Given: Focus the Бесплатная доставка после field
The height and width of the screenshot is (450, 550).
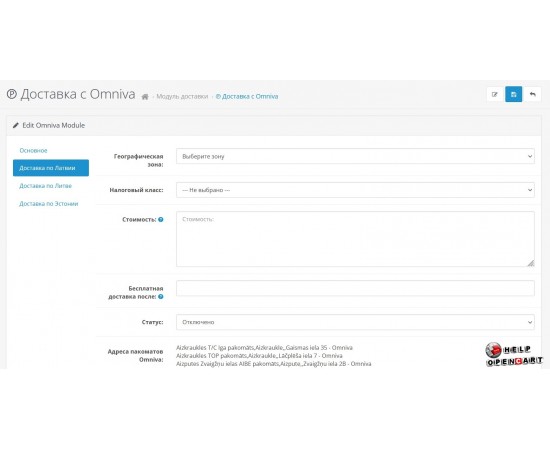Looking at the screenshot, I should click(x=355, y=288).
